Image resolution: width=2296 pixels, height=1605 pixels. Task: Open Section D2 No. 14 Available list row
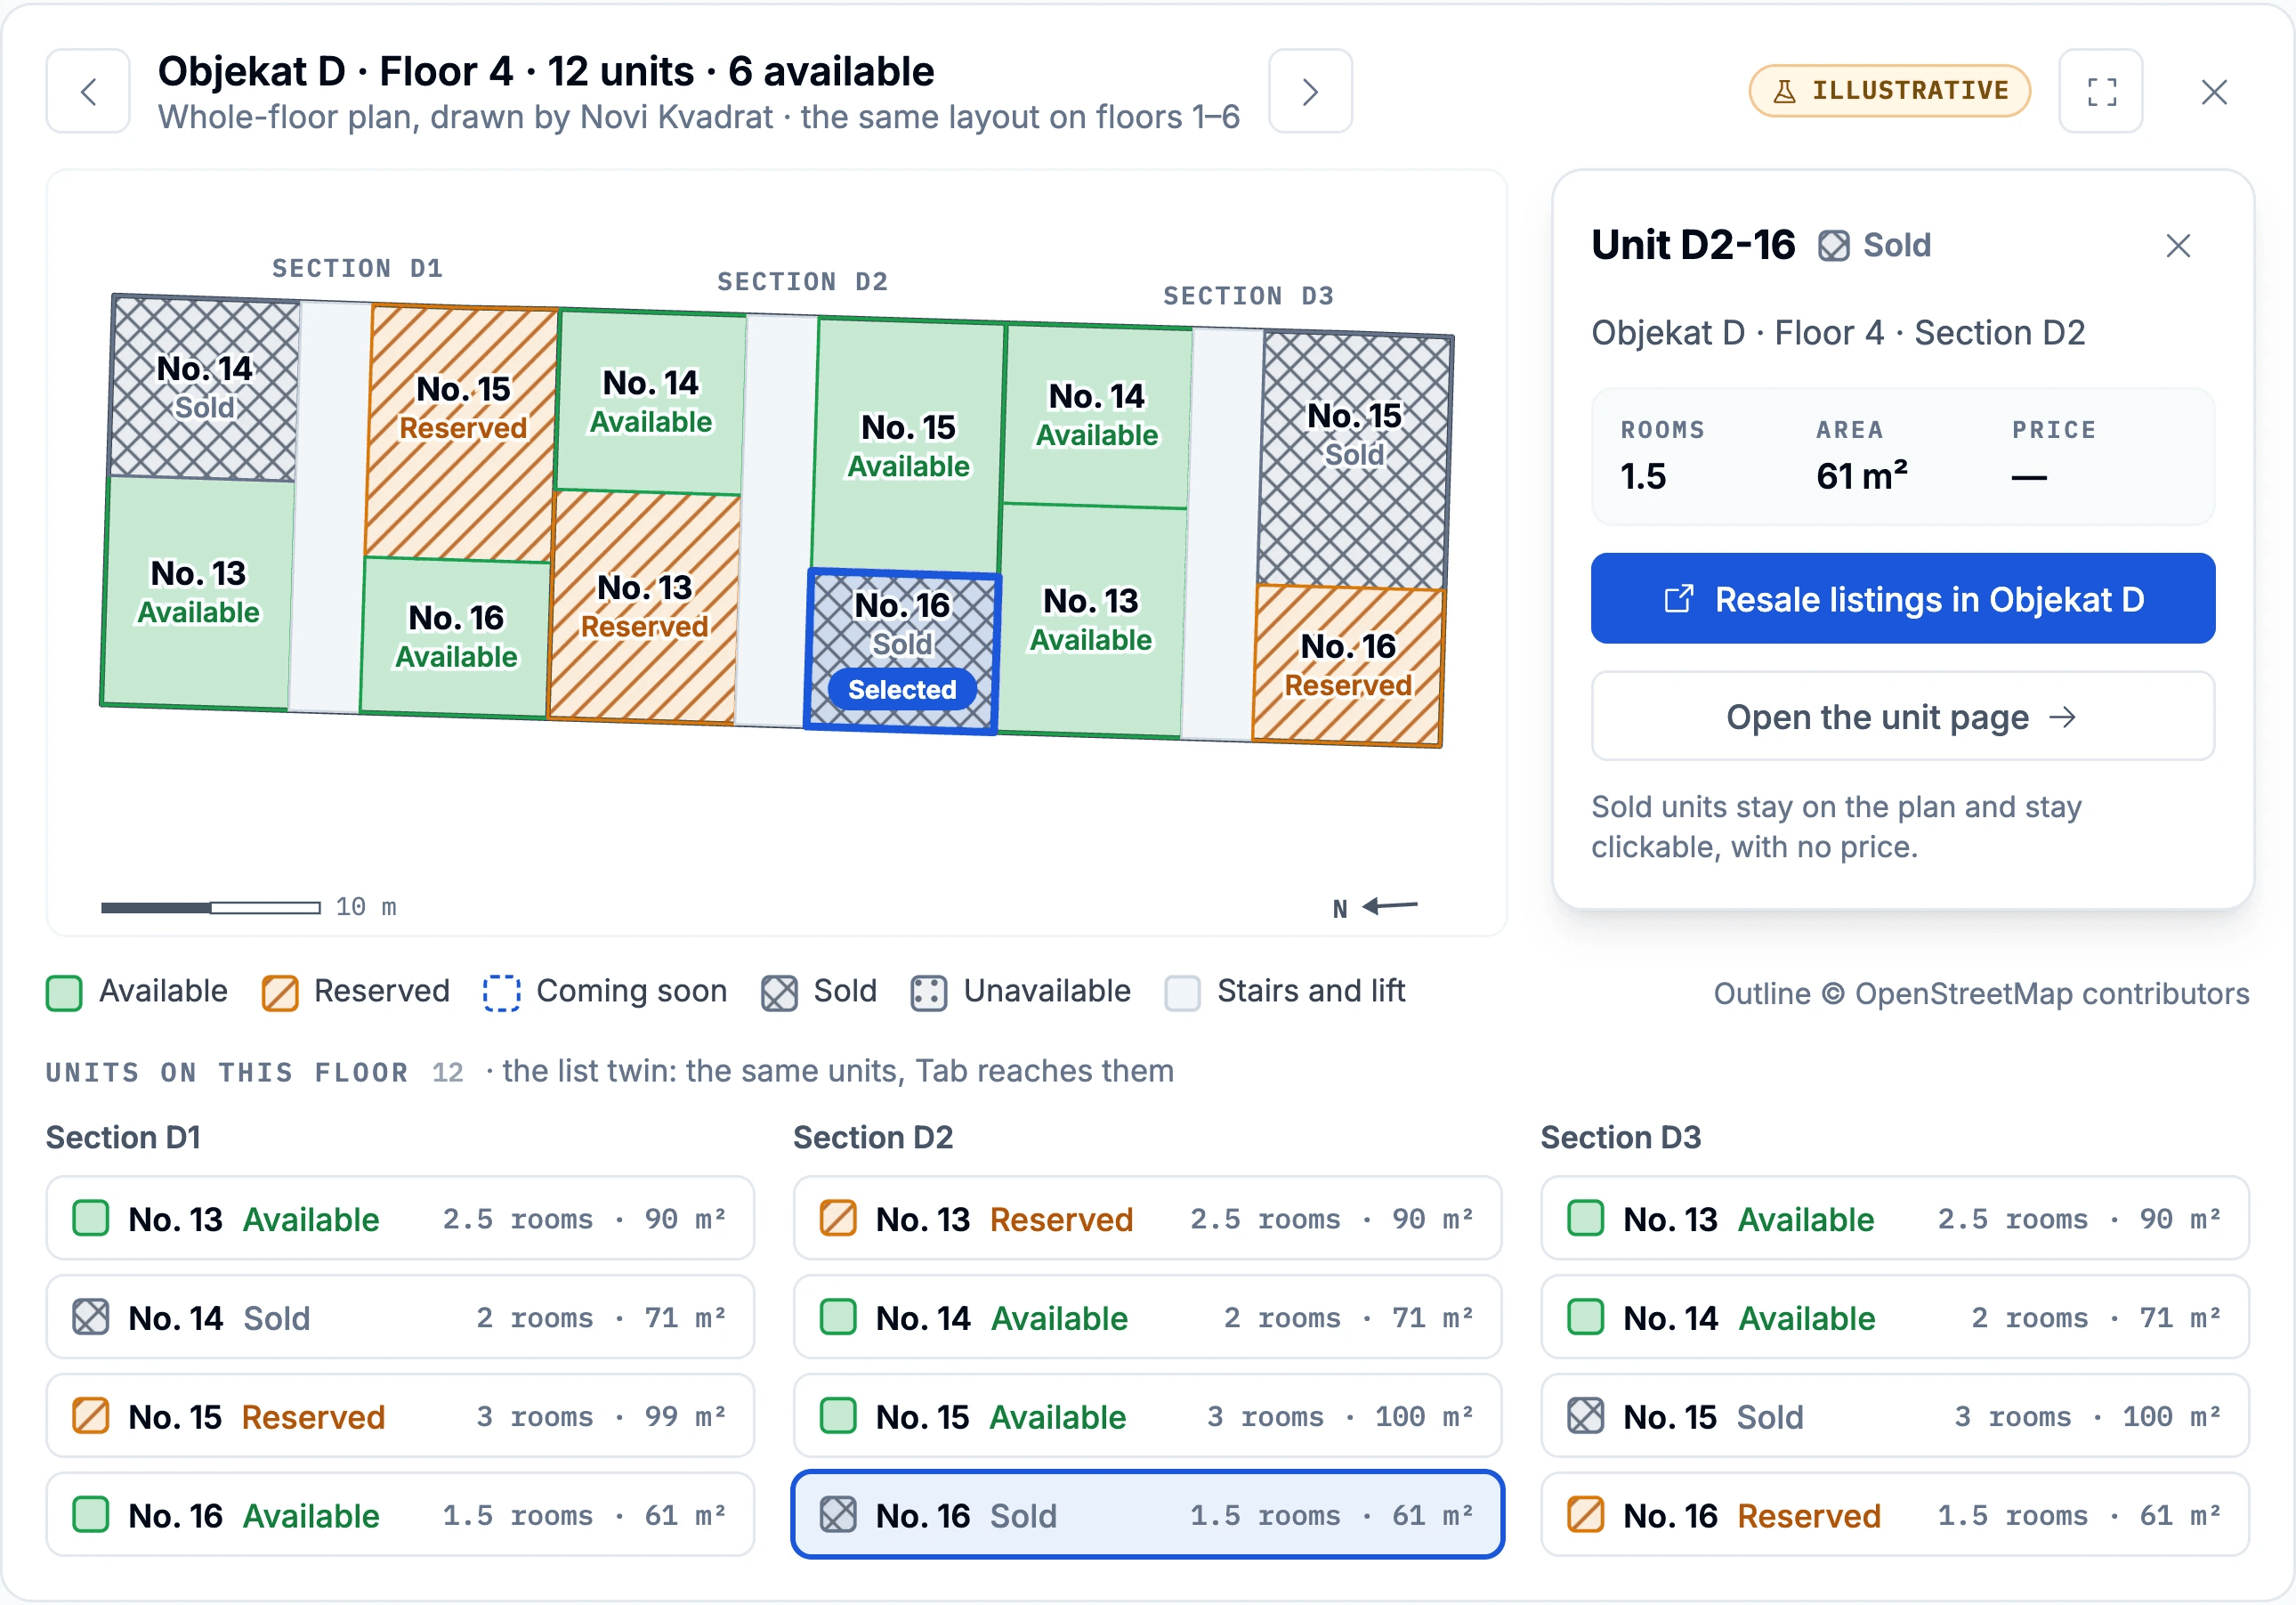1148,1317
